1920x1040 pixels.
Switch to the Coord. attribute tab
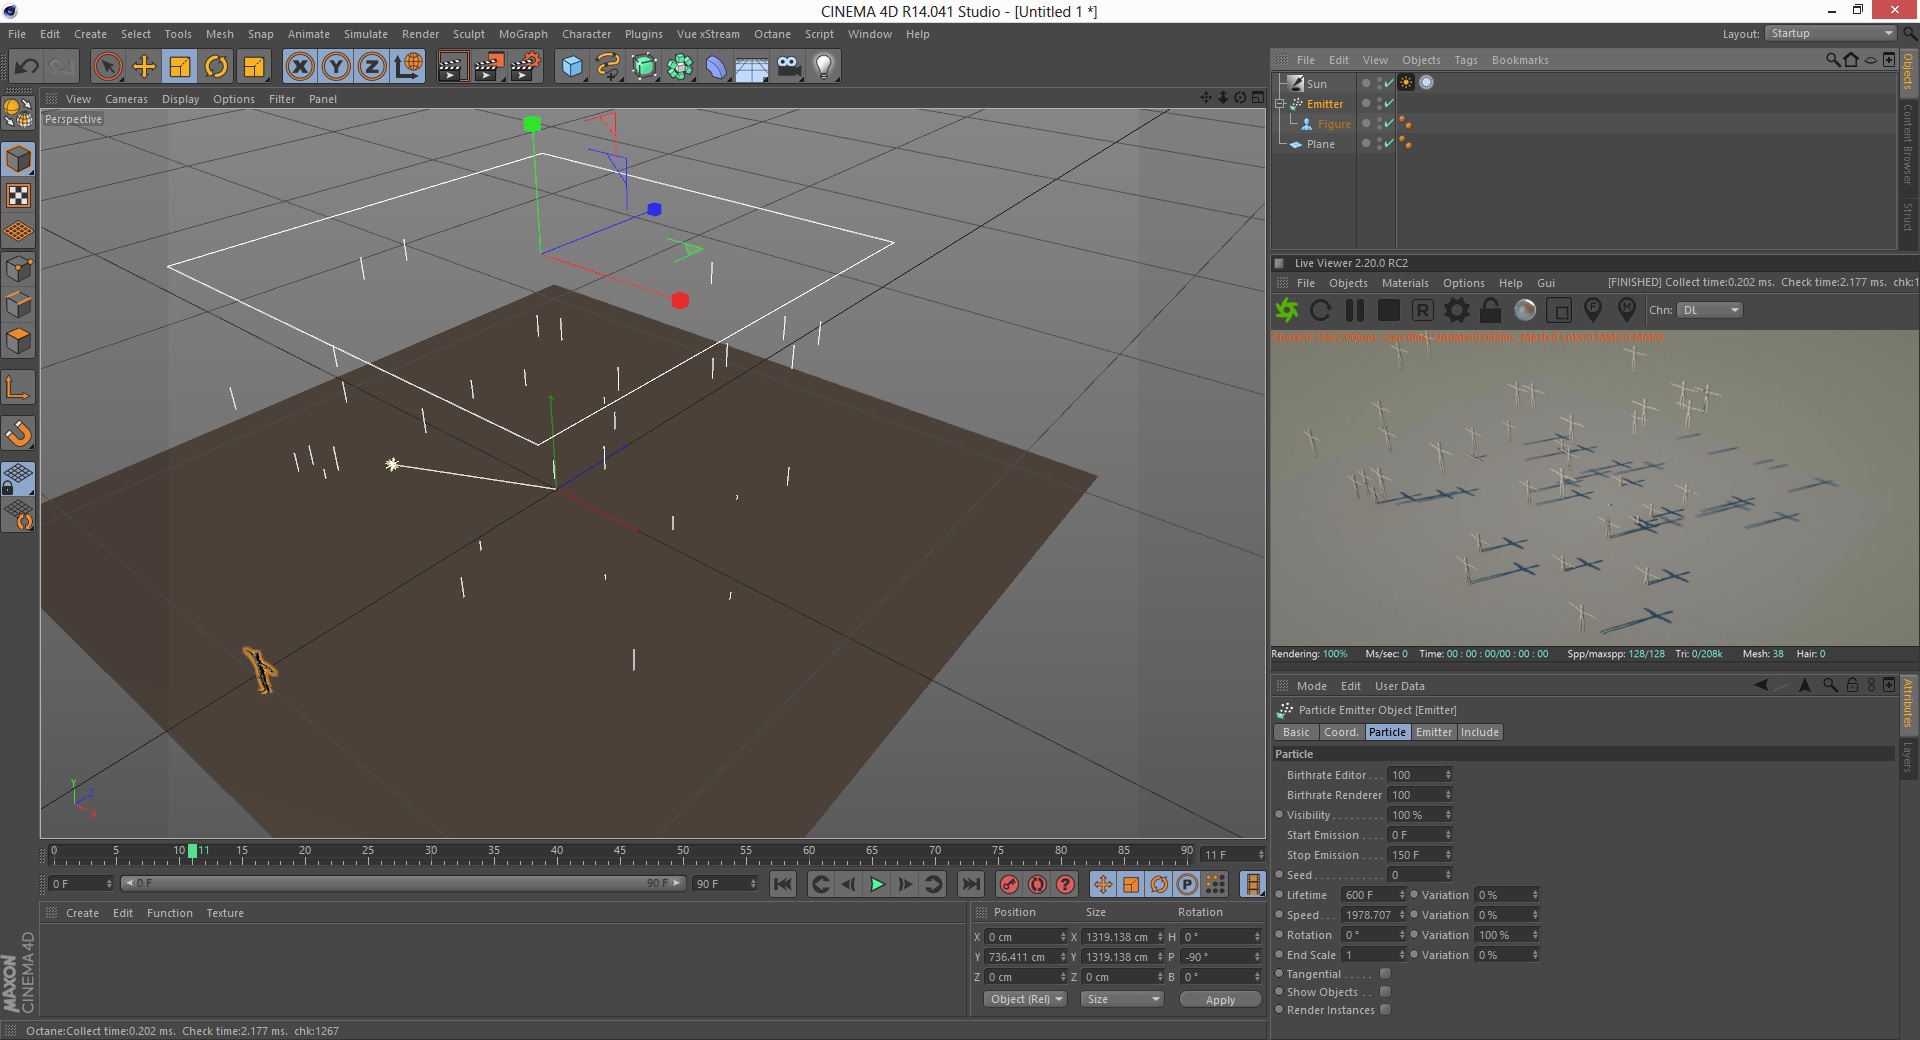coord(1341,732)
